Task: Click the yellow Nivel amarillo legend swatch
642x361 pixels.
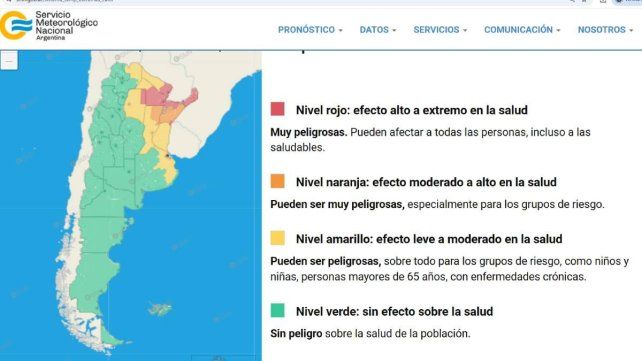Action: [x=278, y=238]
